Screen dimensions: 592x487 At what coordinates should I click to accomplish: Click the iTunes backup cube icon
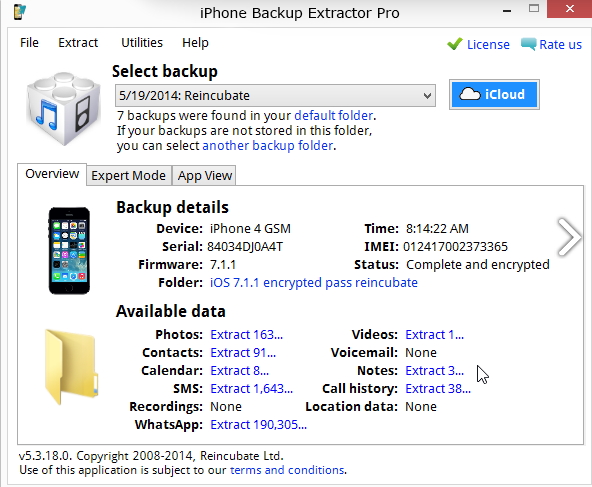tap(63, 108)
